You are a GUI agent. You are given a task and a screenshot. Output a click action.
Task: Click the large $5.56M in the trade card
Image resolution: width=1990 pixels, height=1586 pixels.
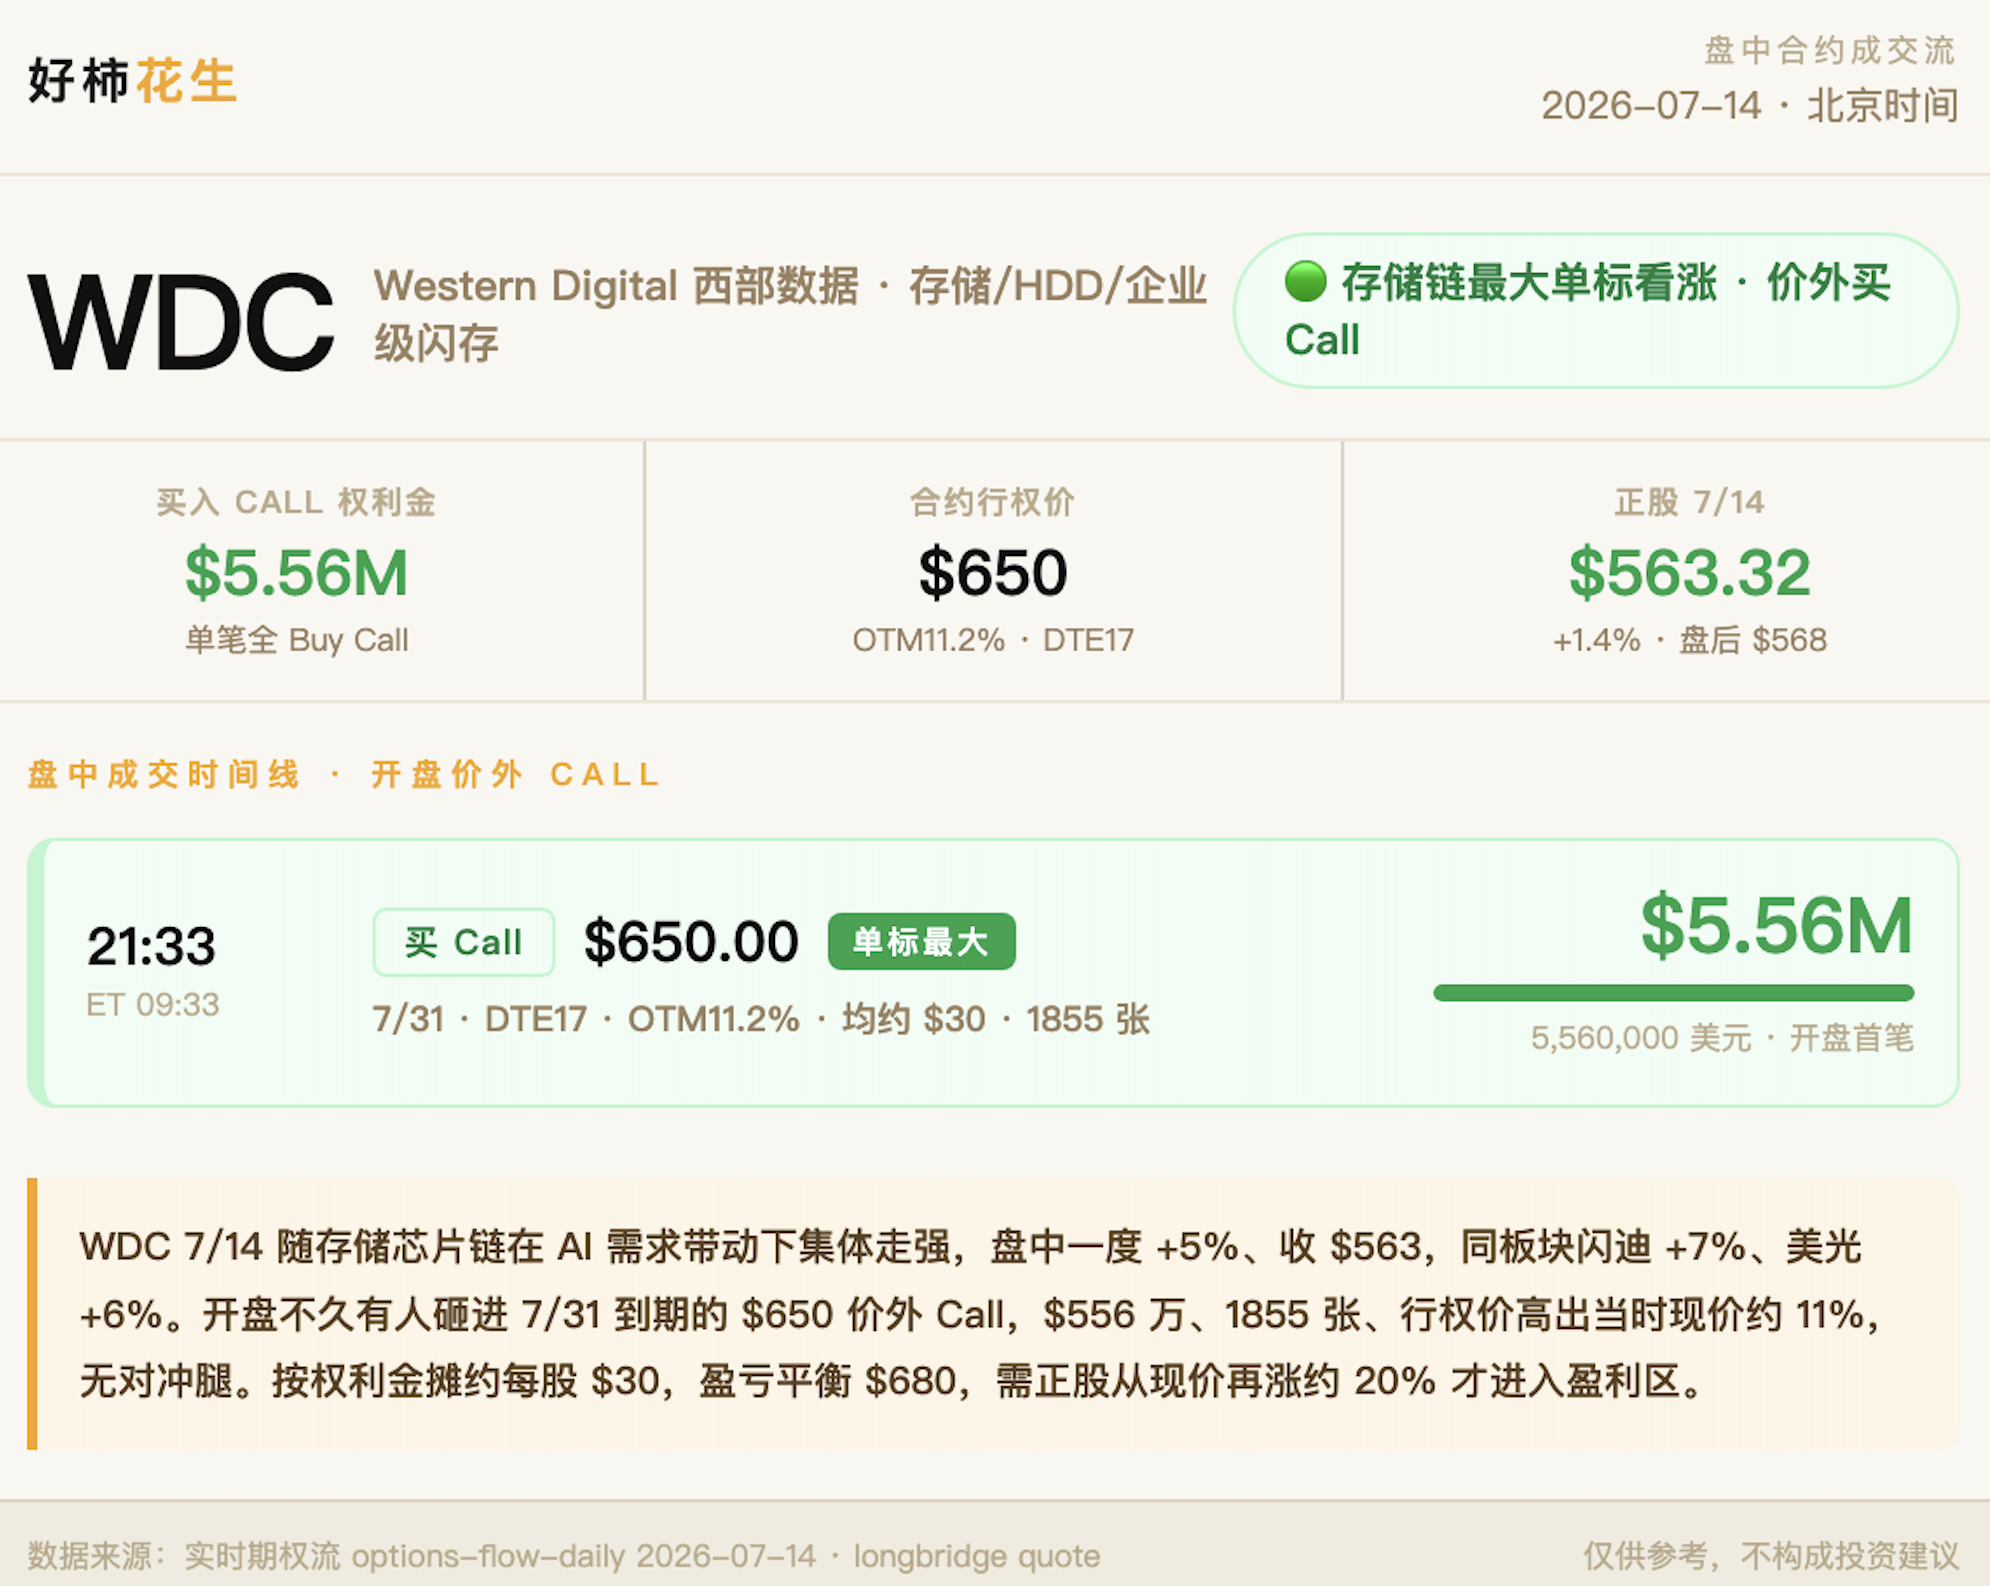tap(1776, 926)
